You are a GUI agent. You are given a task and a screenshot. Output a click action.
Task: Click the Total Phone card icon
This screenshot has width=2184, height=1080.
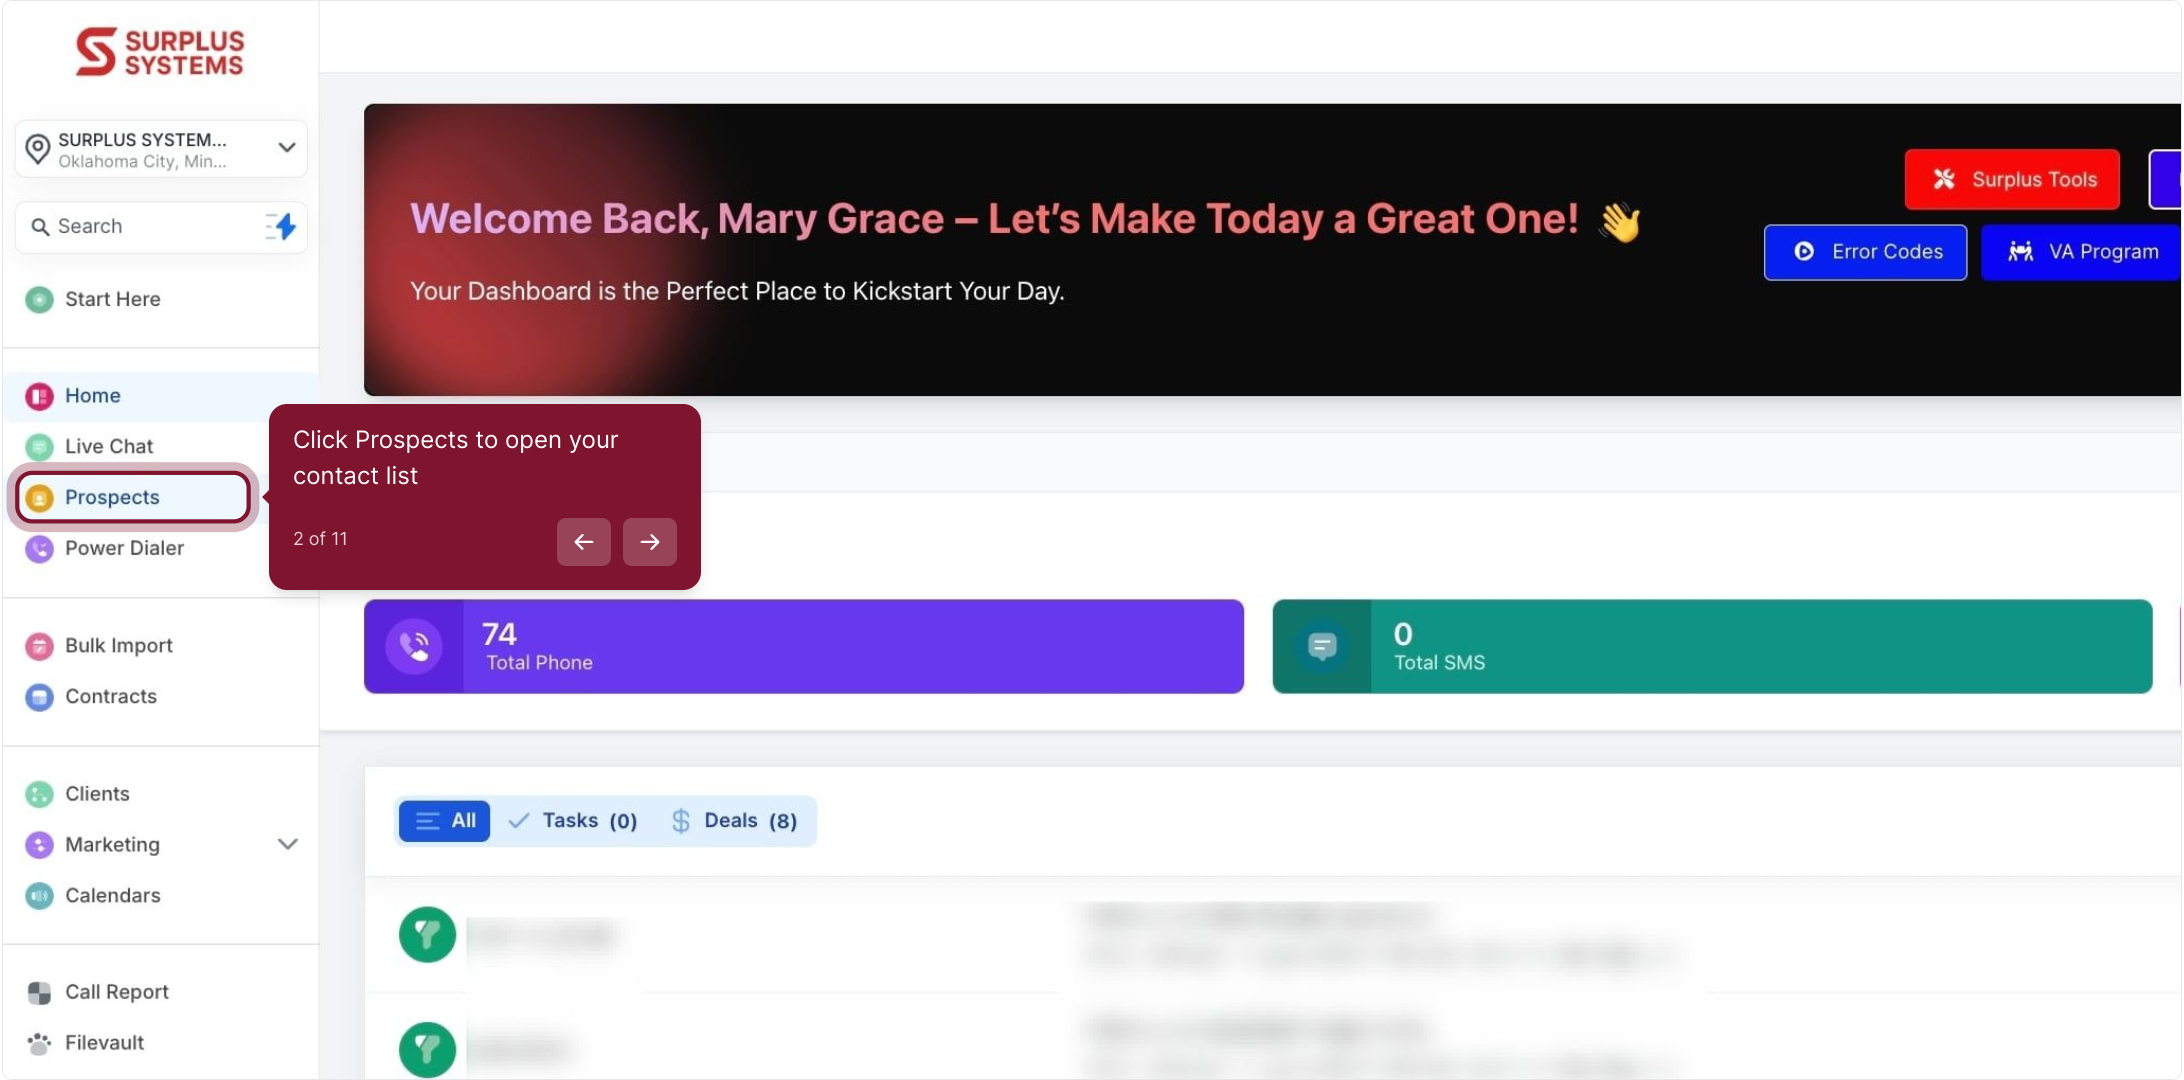tap(414, 647)
